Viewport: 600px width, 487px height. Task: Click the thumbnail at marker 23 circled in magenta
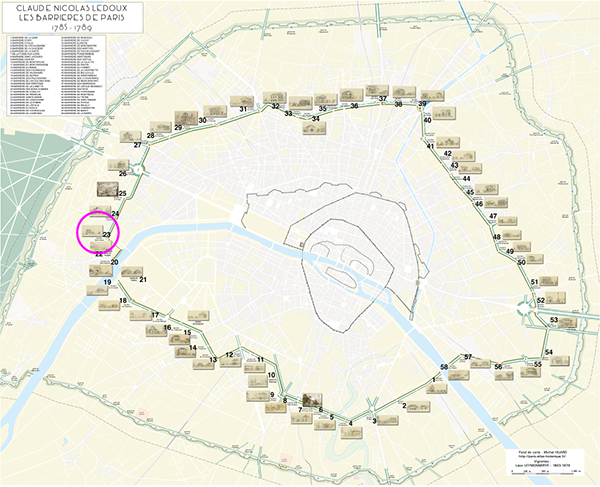95,237
